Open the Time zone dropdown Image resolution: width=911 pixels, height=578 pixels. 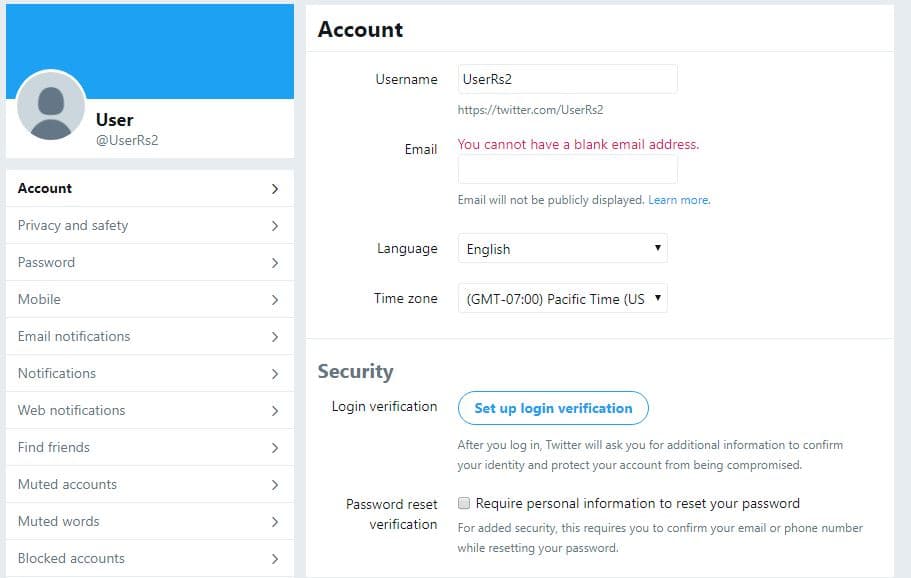(x=562, y=299)
